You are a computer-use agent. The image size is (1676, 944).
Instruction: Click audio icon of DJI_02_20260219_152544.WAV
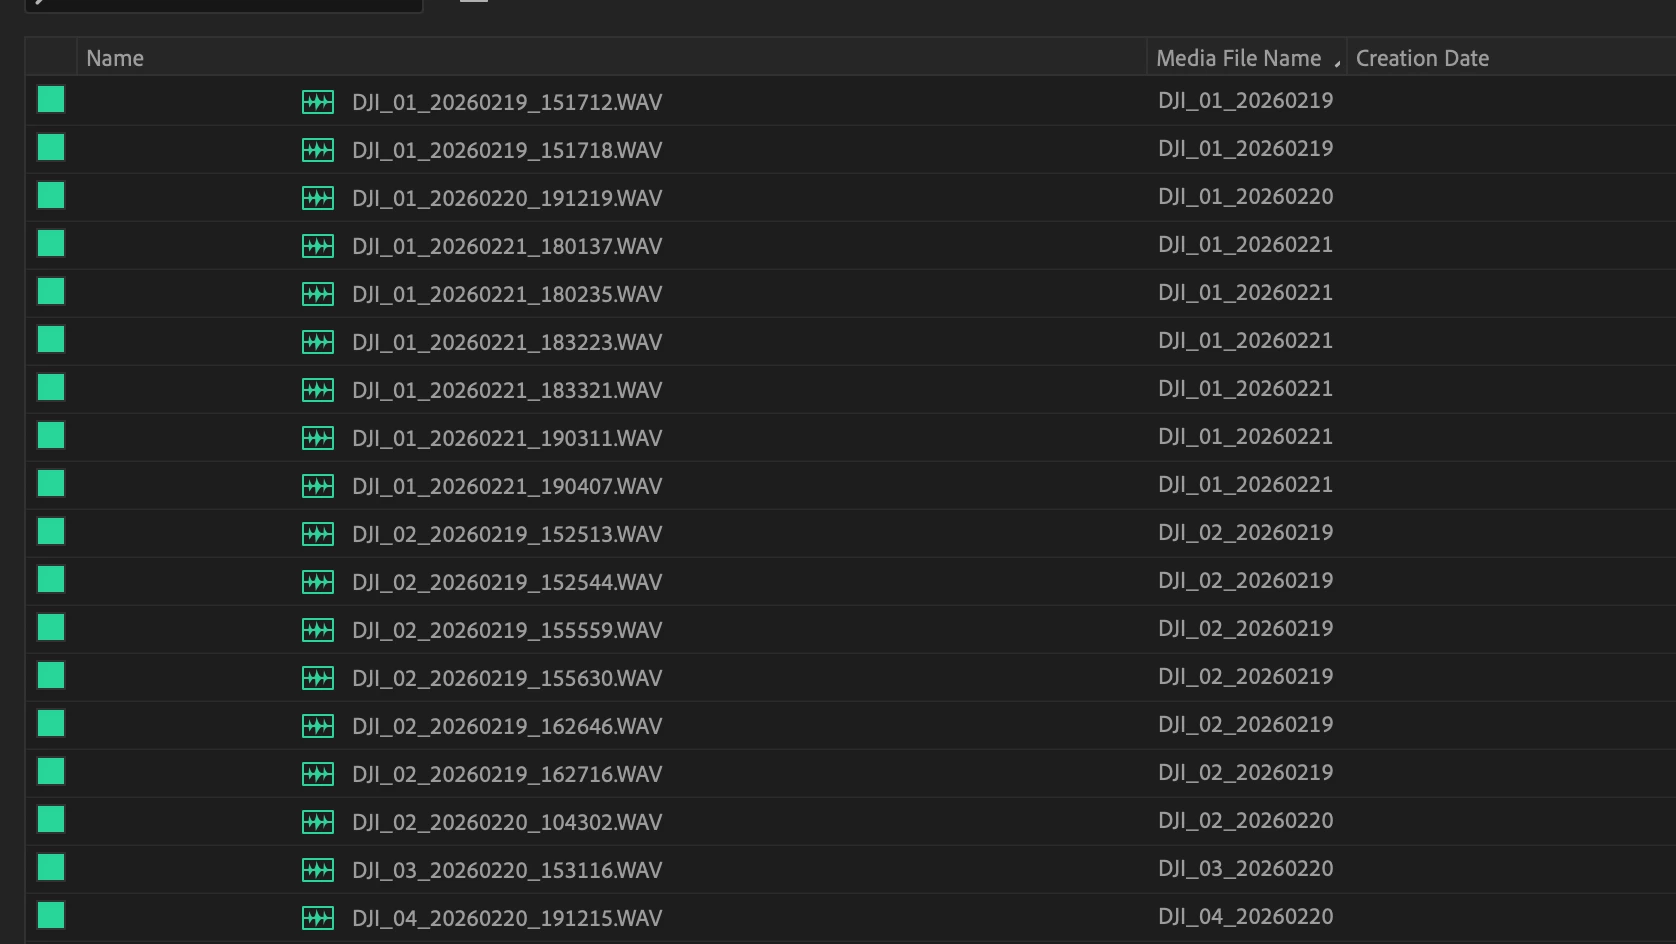[318, 582]
